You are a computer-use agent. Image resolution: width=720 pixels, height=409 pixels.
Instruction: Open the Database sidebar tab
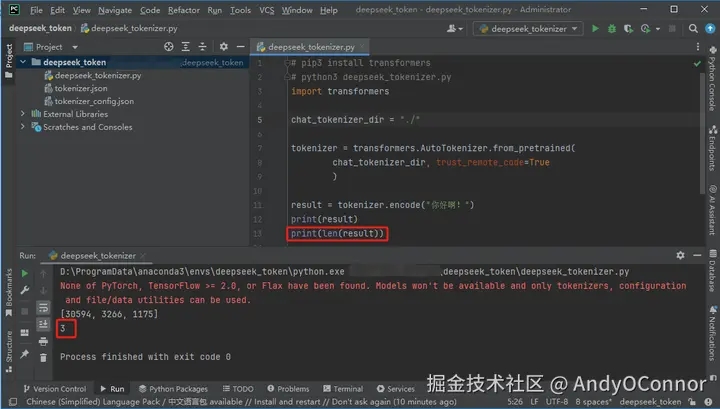click(x=712, y=271)
